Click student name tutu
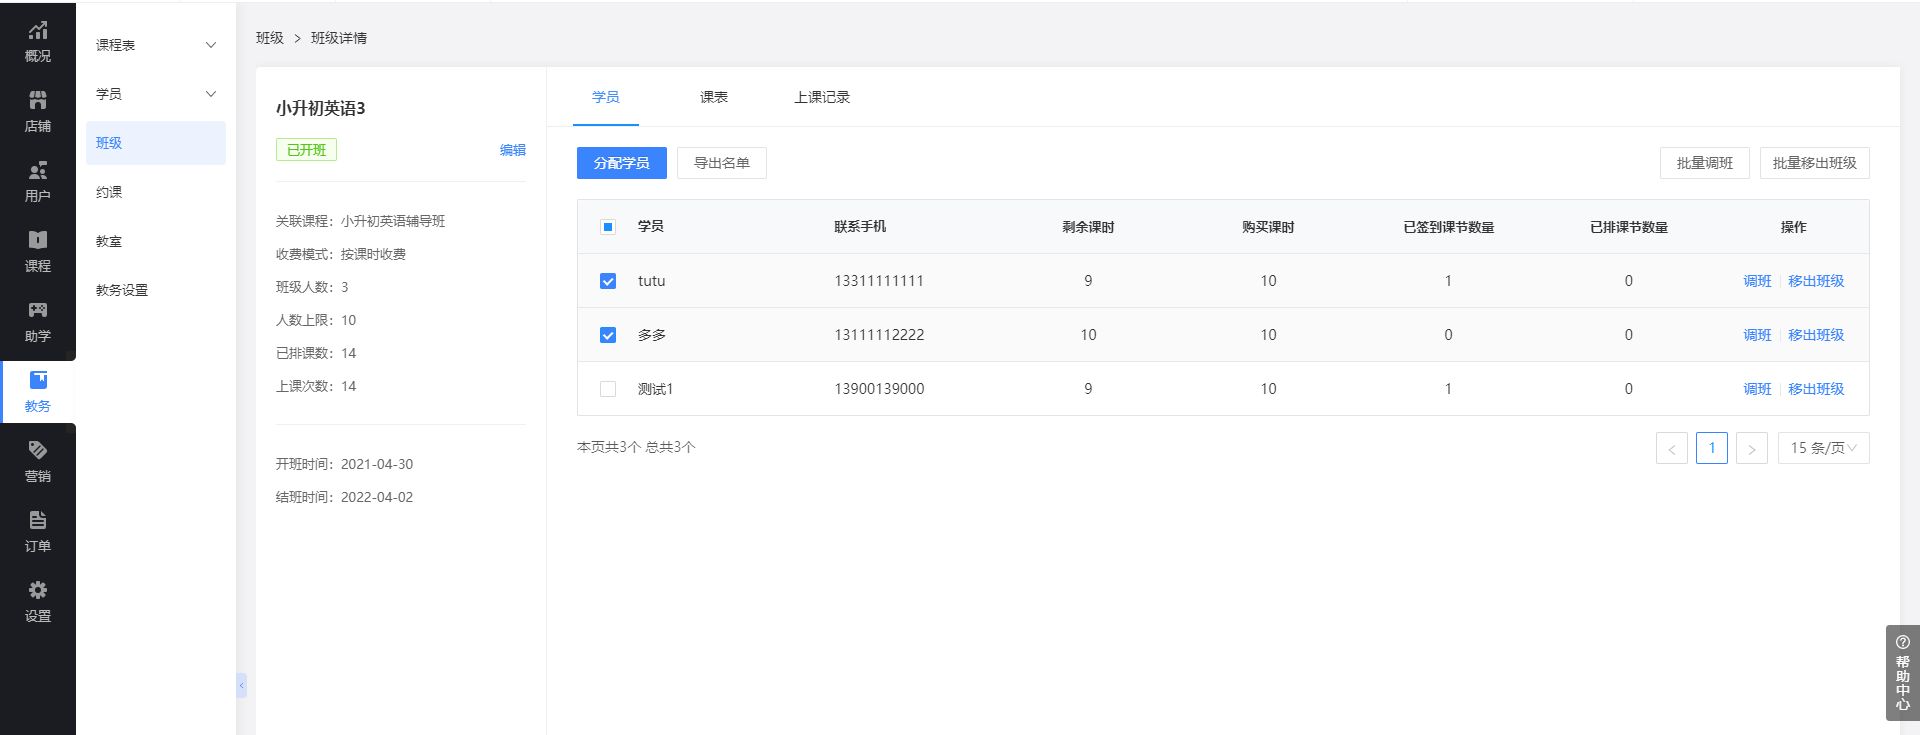1920x735 pixels. pyautogui.click(x=651, y=281)
